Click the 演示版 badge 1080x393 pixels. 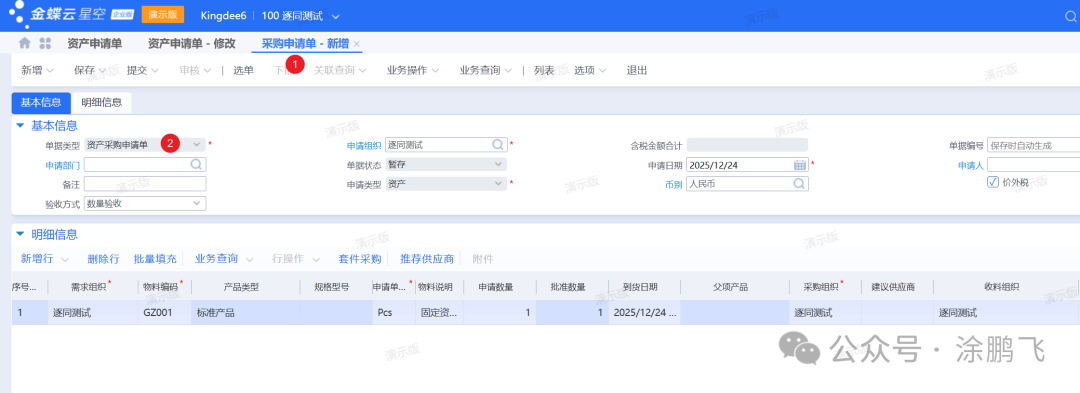tap(163, 15)
